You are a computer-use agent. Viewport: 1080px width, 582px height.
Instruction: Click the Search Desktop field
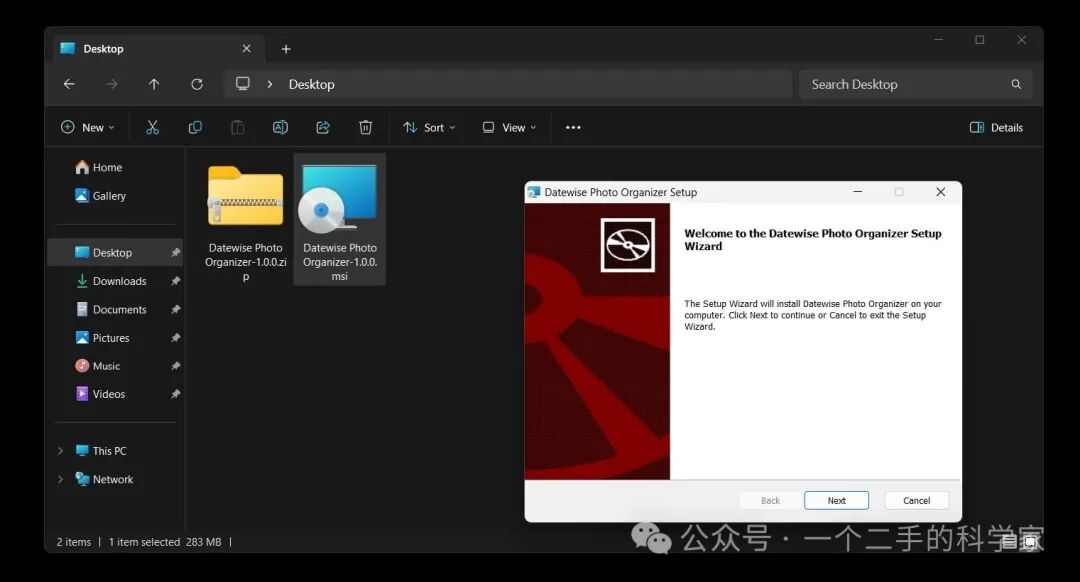tap(915, 84)
